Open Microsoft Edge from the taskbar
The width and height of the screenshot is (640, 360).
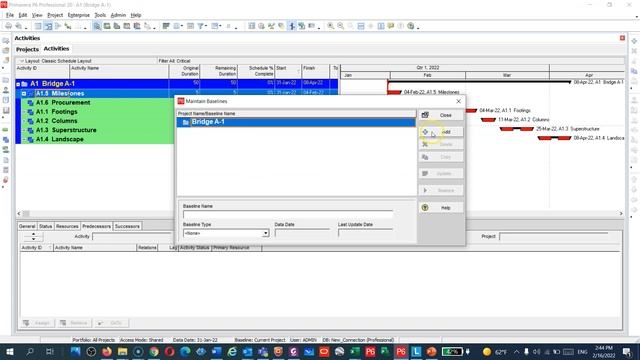tap(185, 351)
